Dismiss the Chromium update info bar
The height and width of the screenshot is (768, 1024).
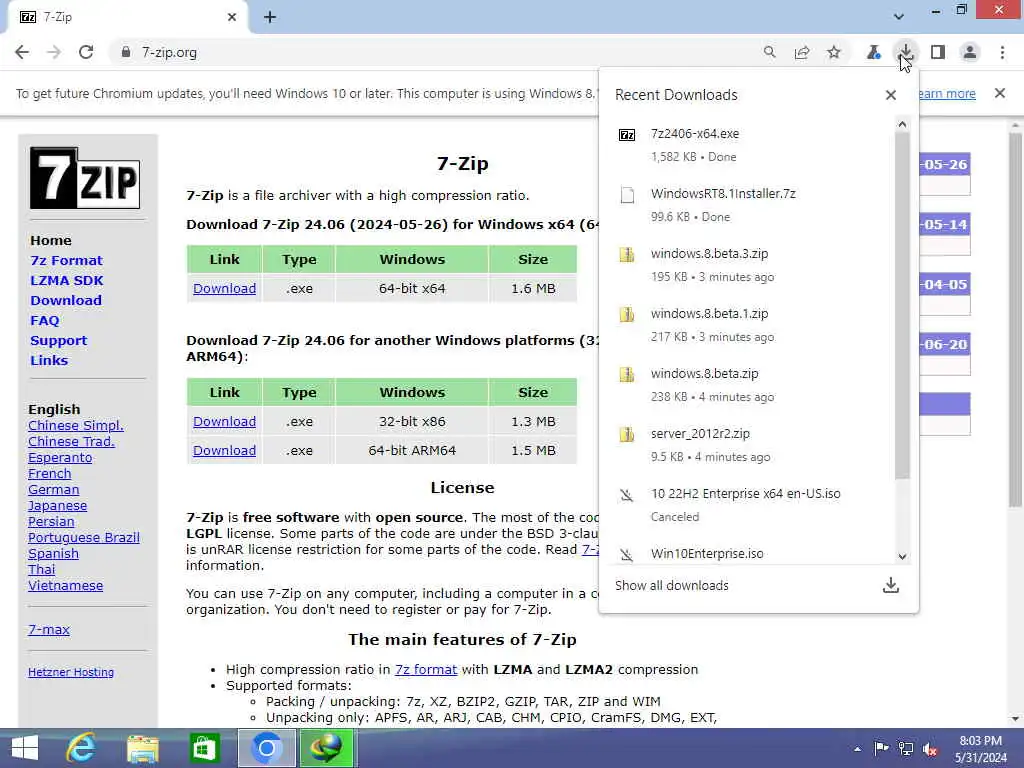[x=1000, y=93]
